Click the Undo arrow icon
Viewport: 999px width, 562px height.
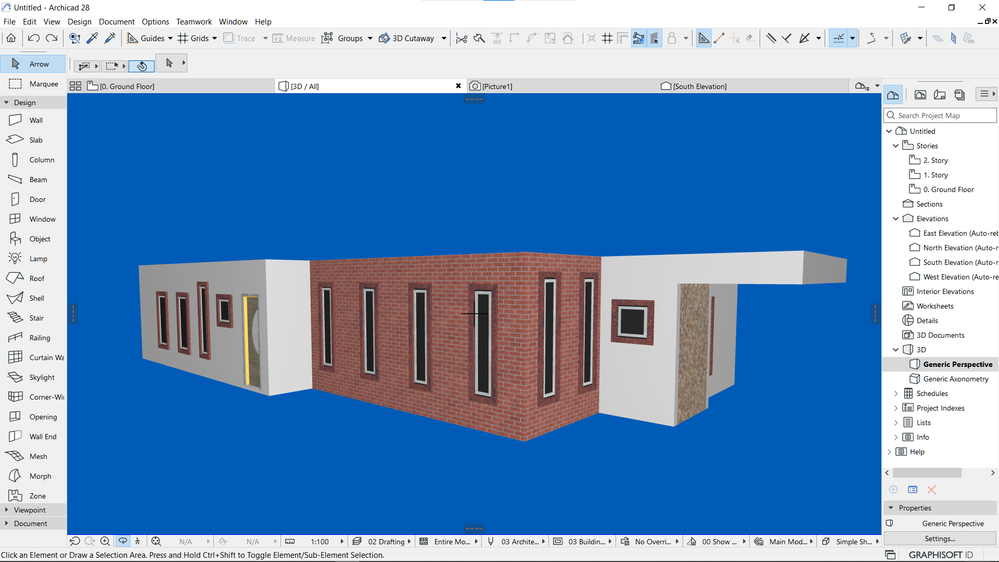tap(33, 38)
